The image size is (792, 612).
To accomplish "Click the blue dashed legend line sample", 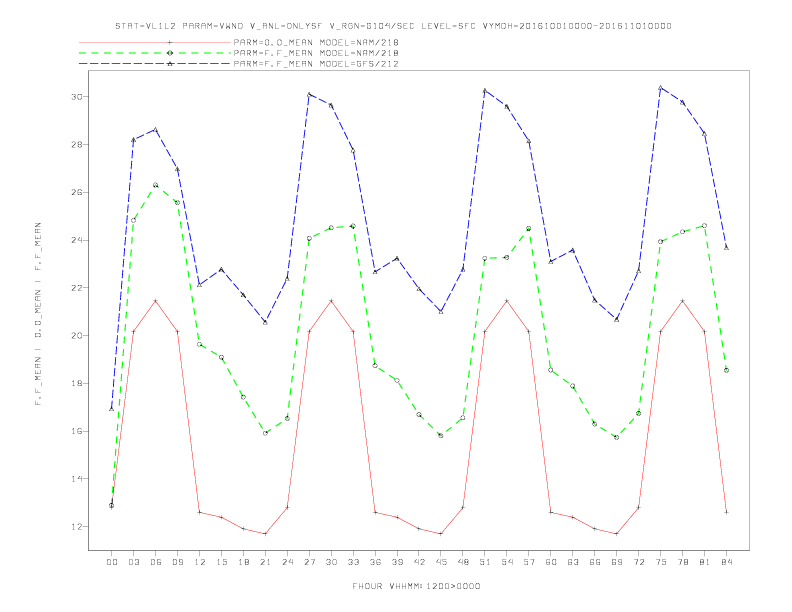I will click(x=155, y=64).
